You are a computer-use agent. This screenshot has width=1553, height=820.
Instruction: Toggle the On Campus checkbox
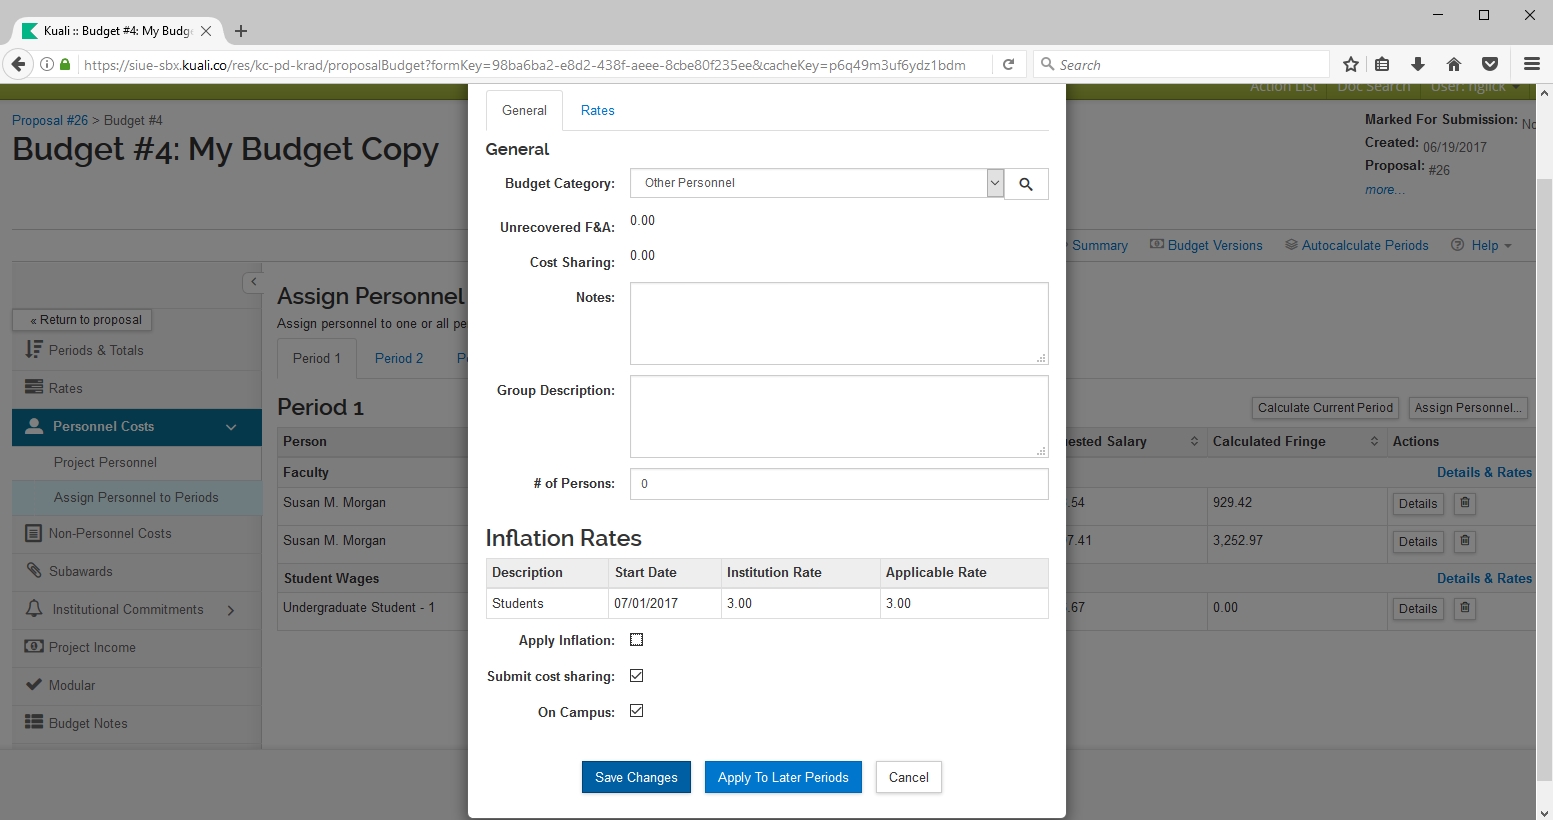click(x=636, y=711)
